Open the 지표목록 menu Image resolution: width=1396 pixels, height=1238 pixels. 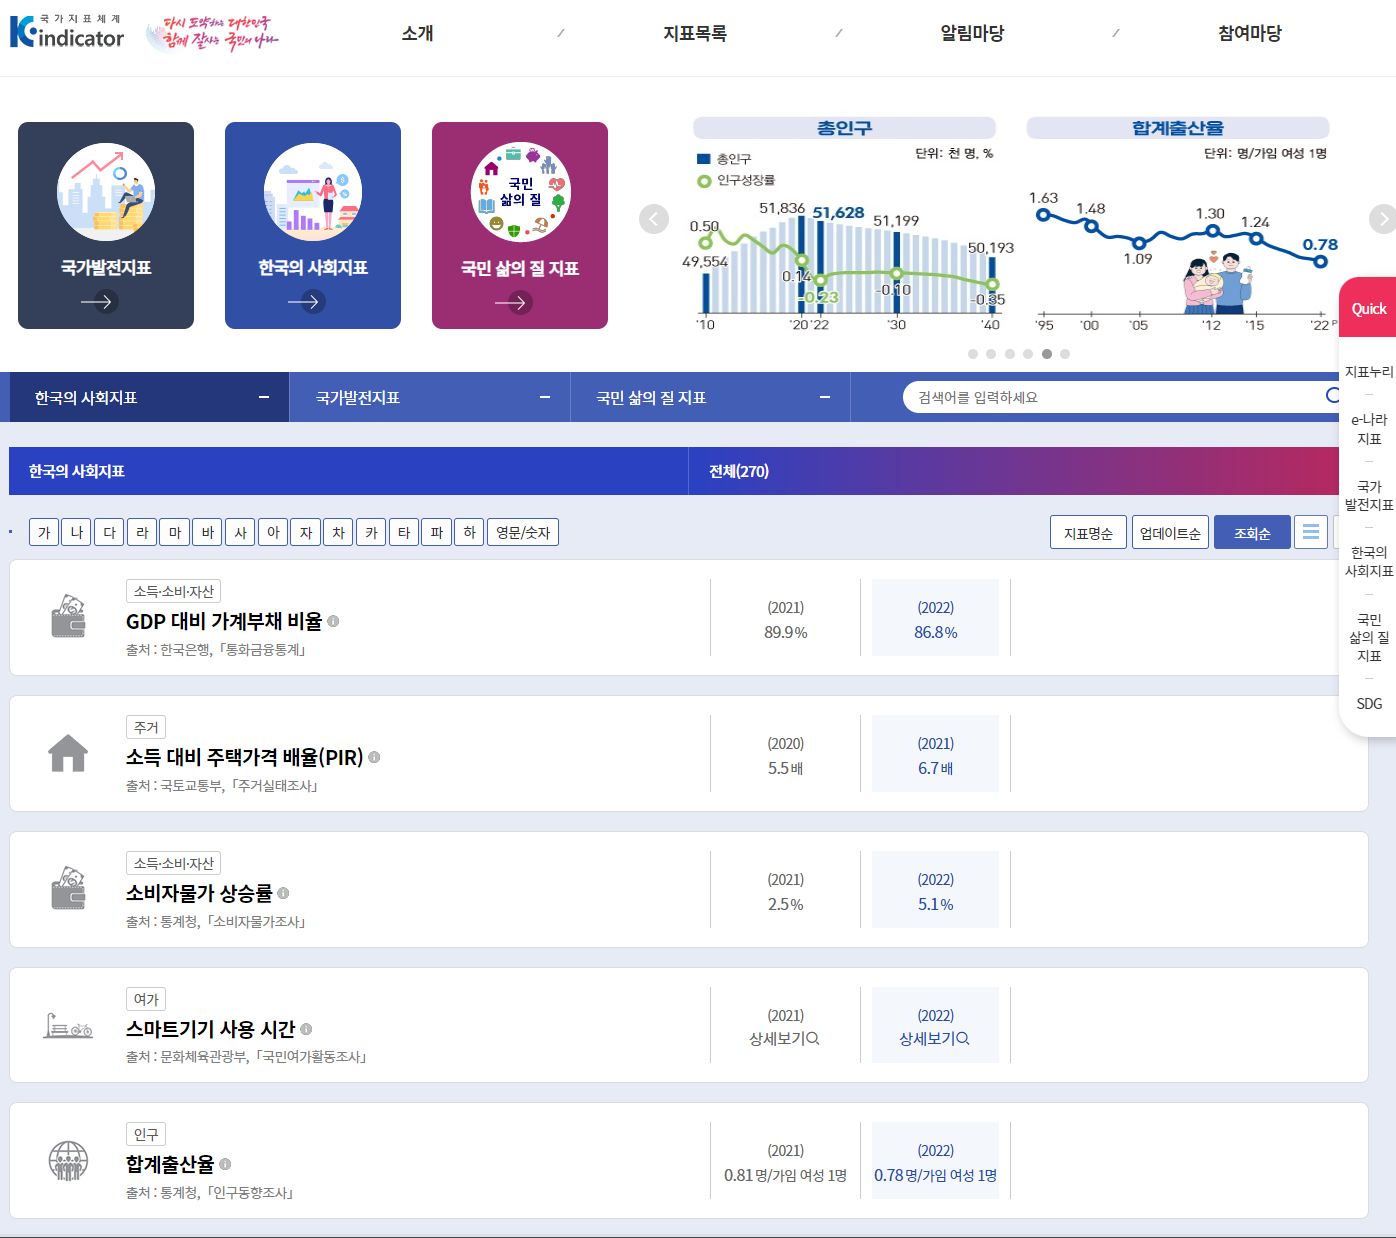point(695,33)
